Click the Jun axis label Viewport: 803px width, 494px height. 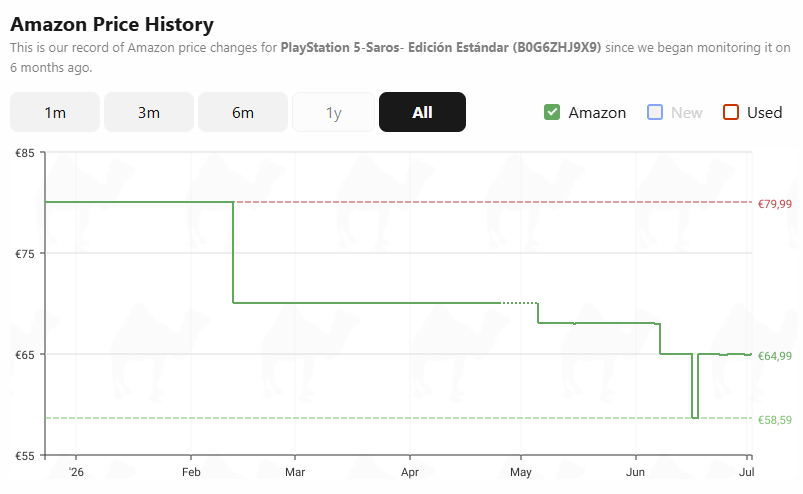[x=636, y=472]
